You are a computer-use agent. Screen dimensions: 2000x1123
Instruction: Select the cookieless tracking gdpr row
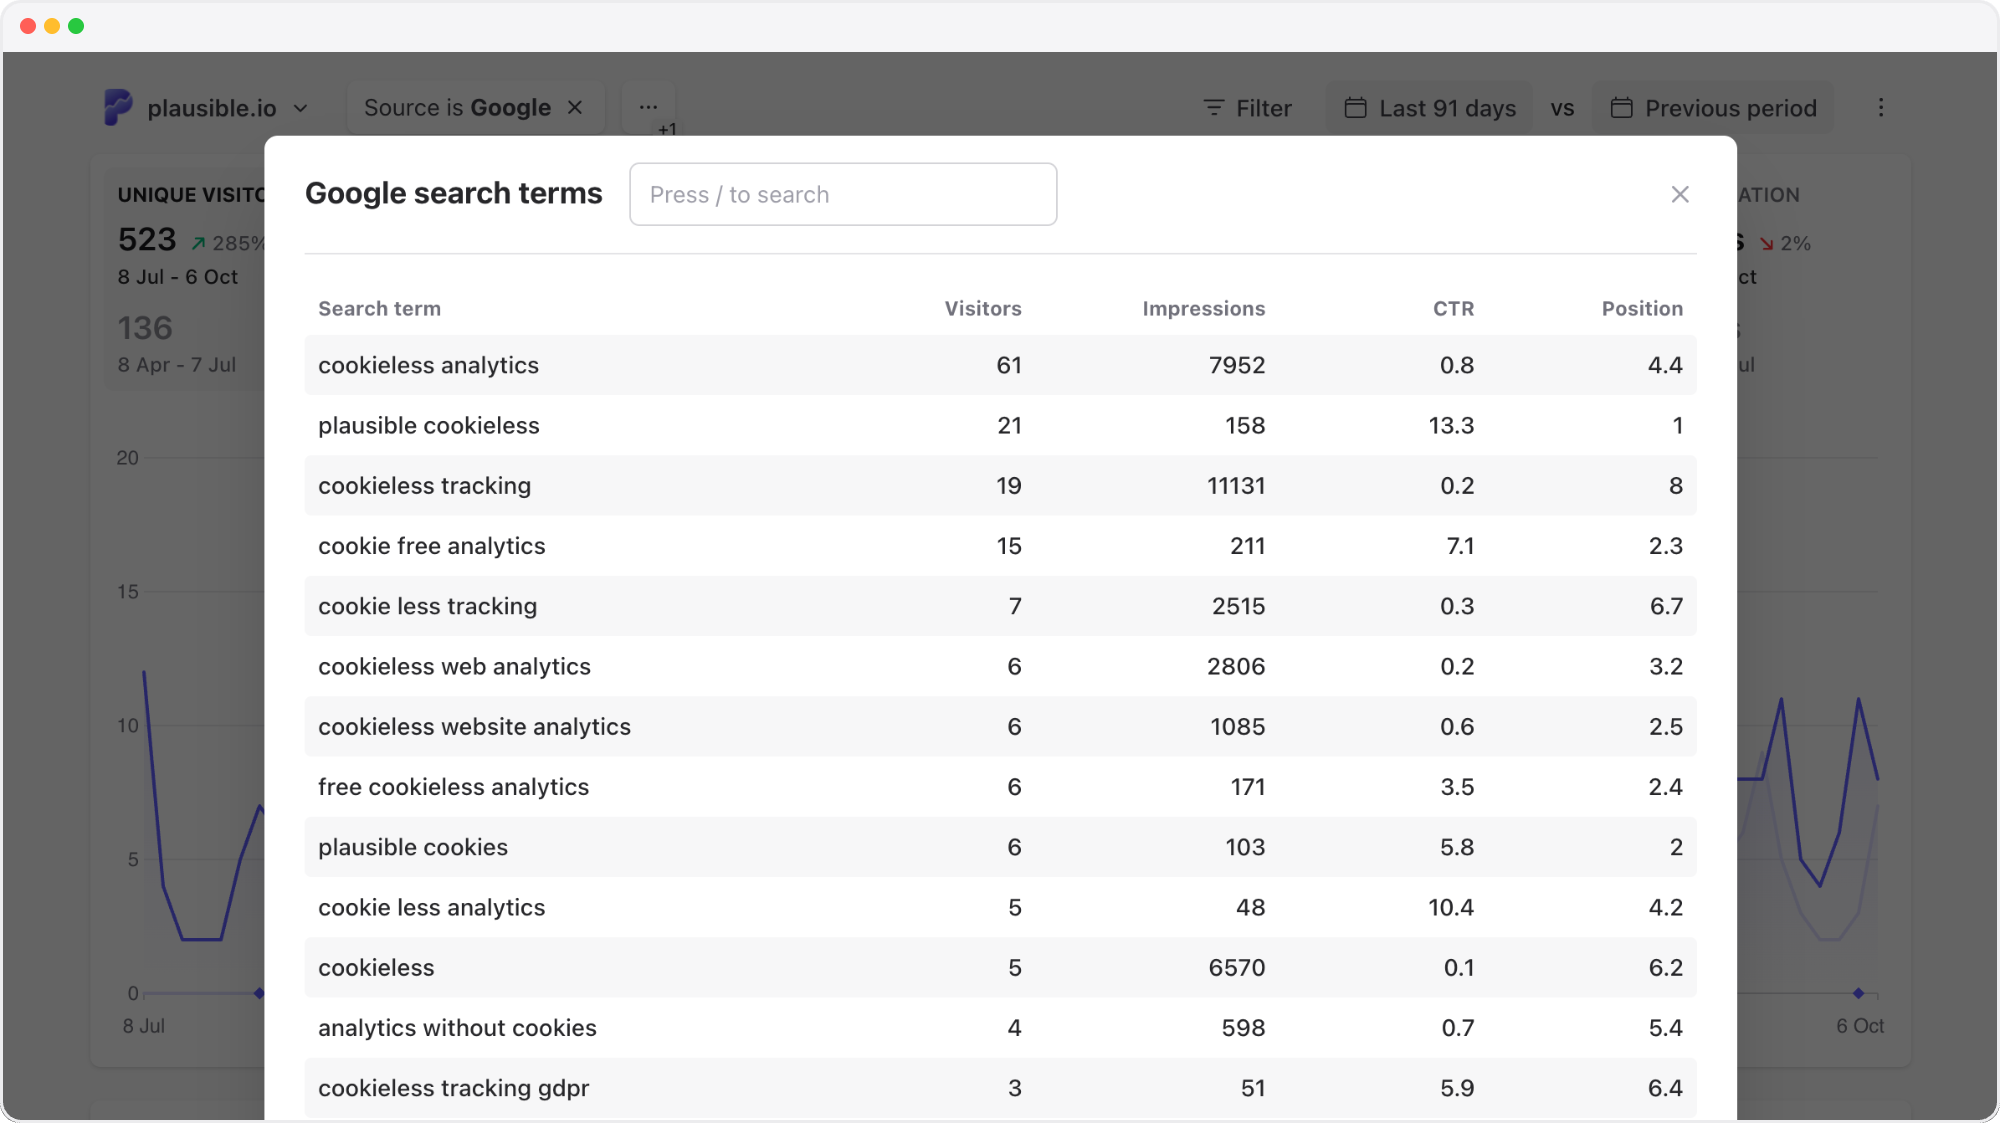point(1000,1088)
